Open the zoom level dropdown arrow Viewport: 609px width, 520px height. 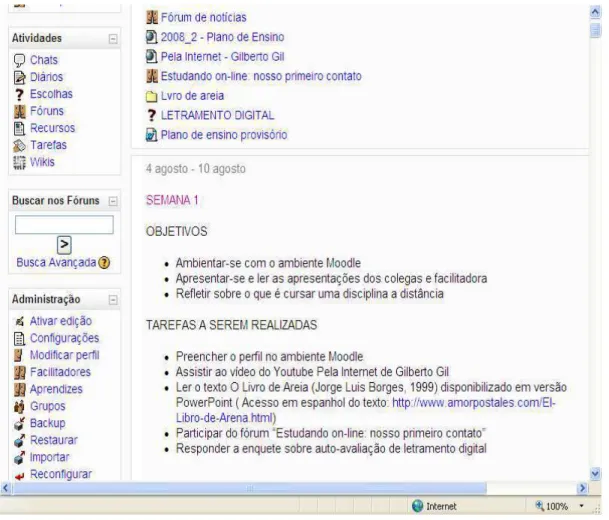pyautogui.click(x=582, y=506)
